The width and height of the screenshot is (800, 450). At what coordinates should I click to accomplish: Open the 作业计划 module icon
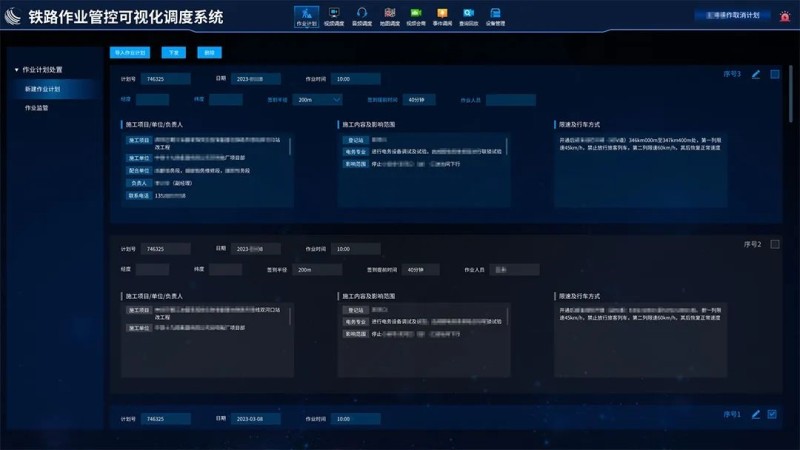306,16
